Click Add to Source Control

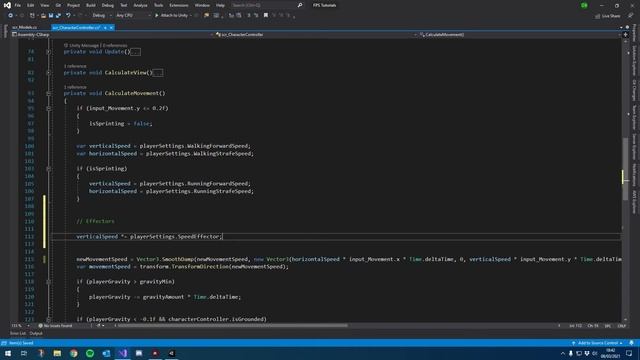597,343
